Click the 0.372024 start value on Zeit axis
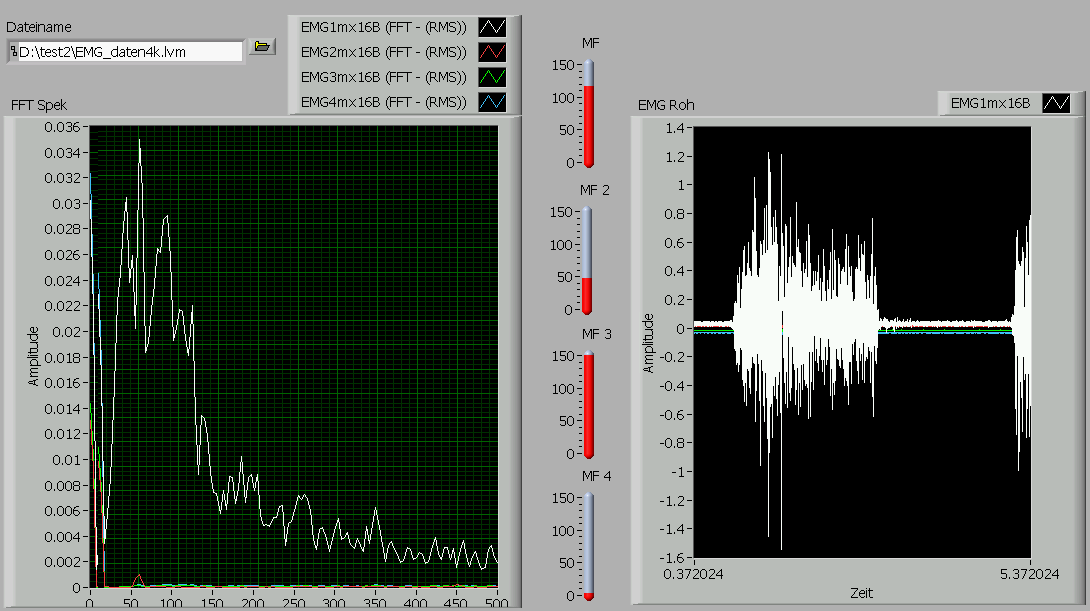 pyautogui.click(x=693, y=574)
